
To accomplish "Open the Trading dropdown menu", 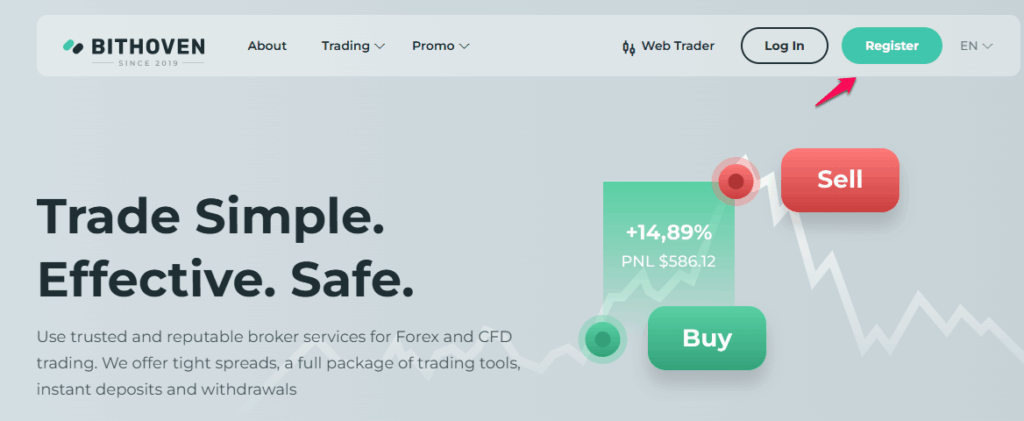I will click(353, 46).
